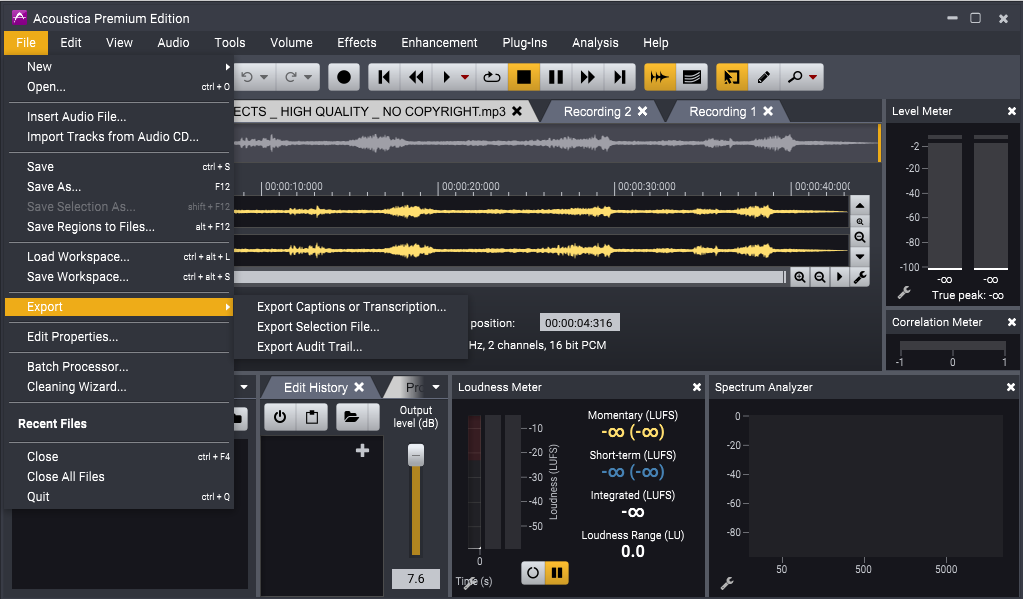This screenshot has width=1023, height=599.
Task: Jump to end with skip-forward button
Action: 620,77
